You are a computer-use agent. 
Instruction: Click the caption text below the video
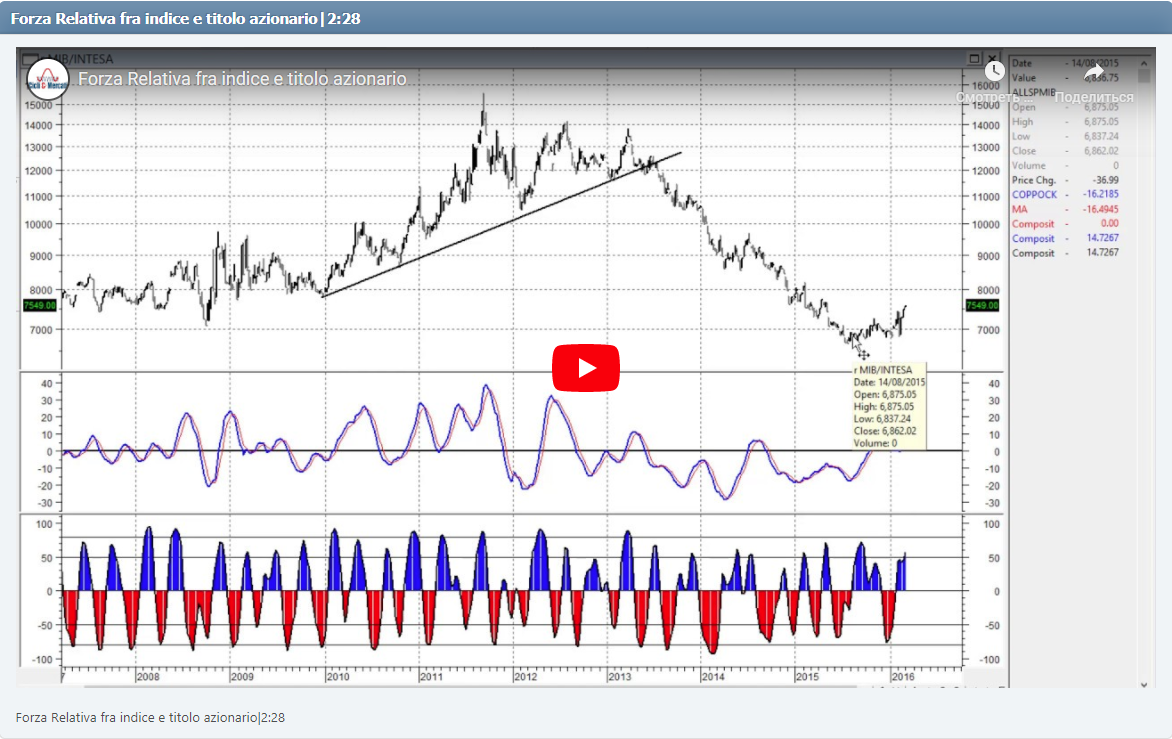pos(151,717)
